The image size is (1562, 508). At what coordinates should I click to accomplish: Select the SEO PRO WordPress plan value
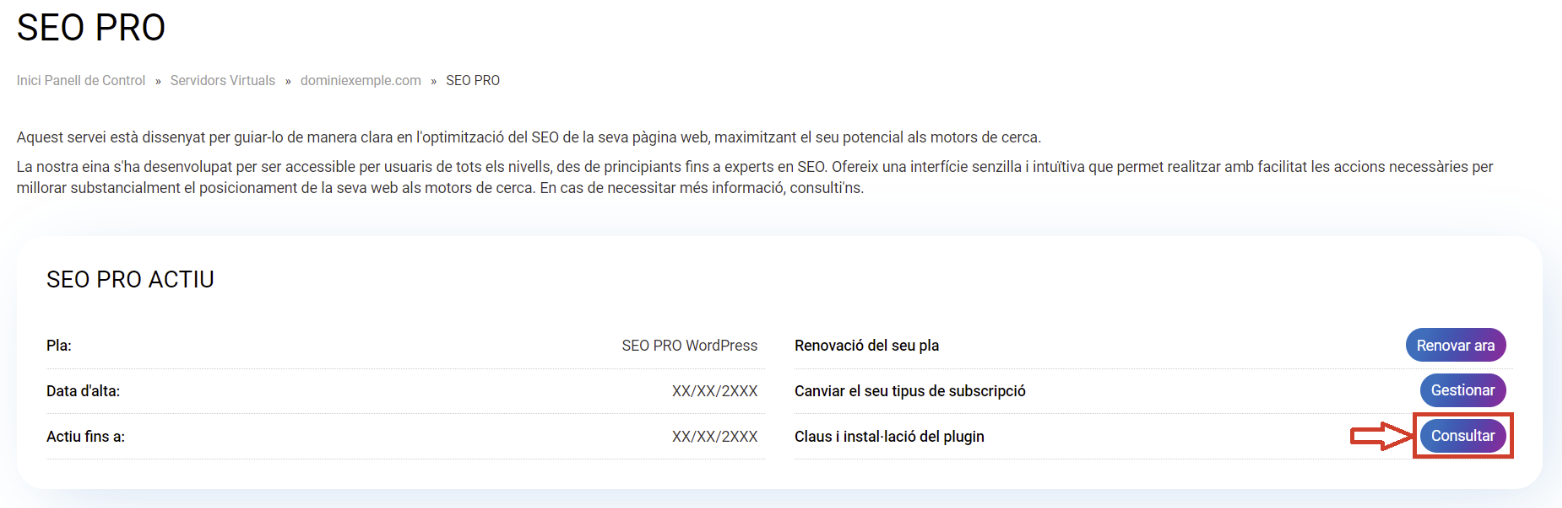tap(690, 346)
